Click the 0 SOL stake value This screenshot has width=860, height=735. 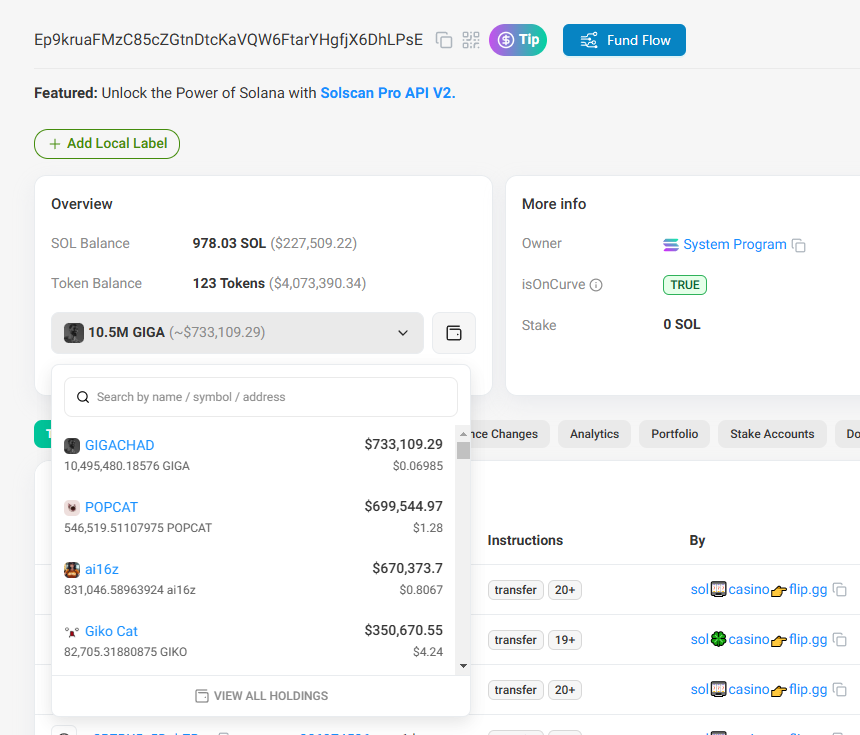(682, 325)
